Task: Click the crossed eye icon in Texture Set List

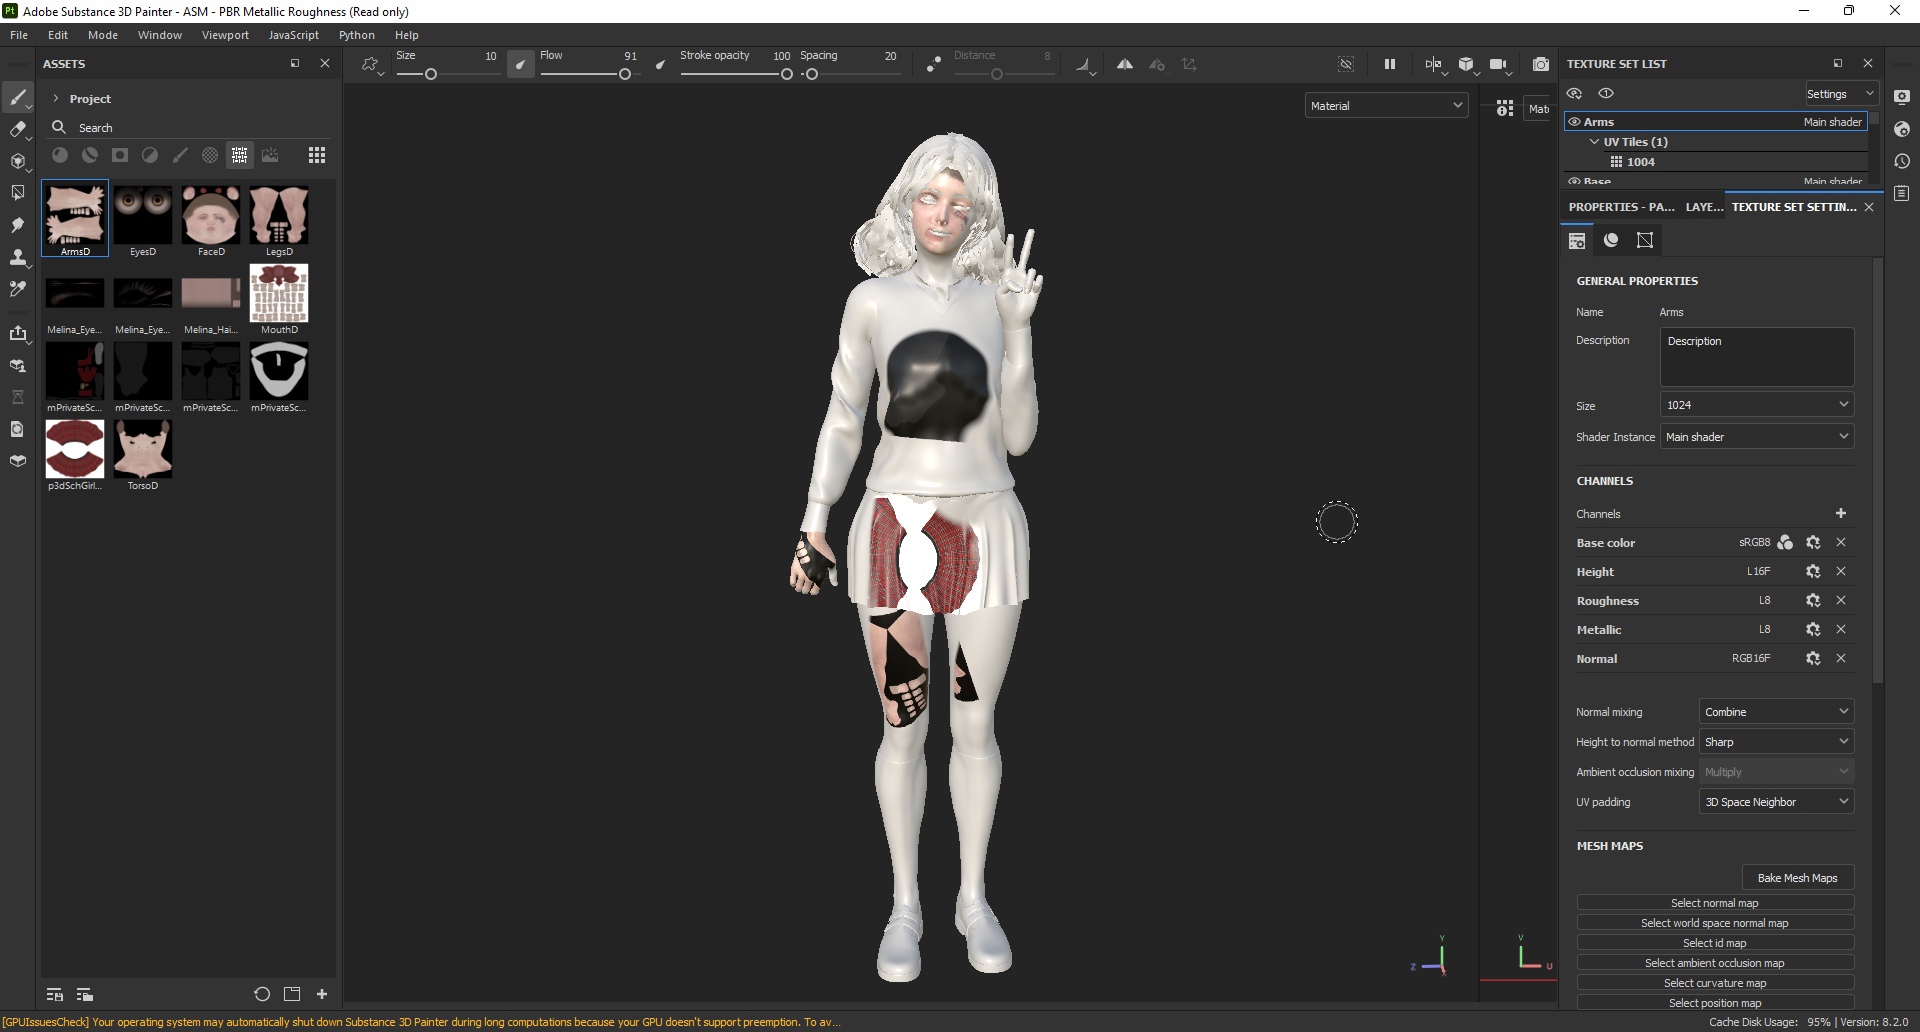Action: pyautogui.click(x=1575, y=93)
